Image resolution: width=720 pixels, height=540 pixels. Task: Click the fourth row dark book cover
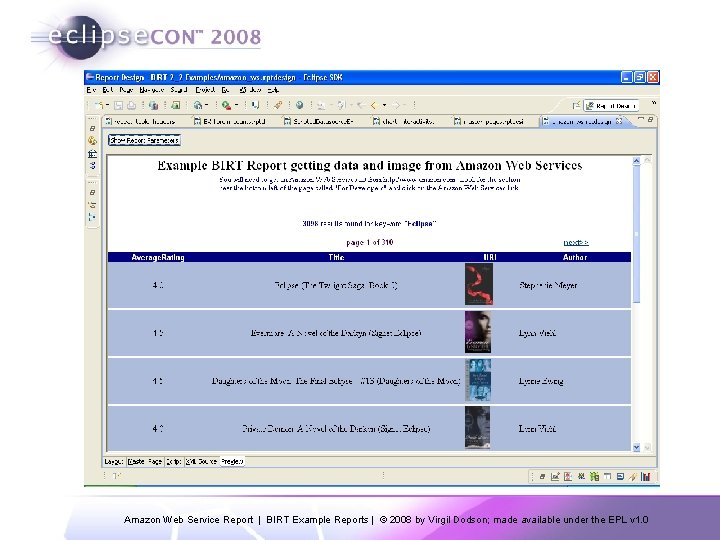tap(478, 428)
